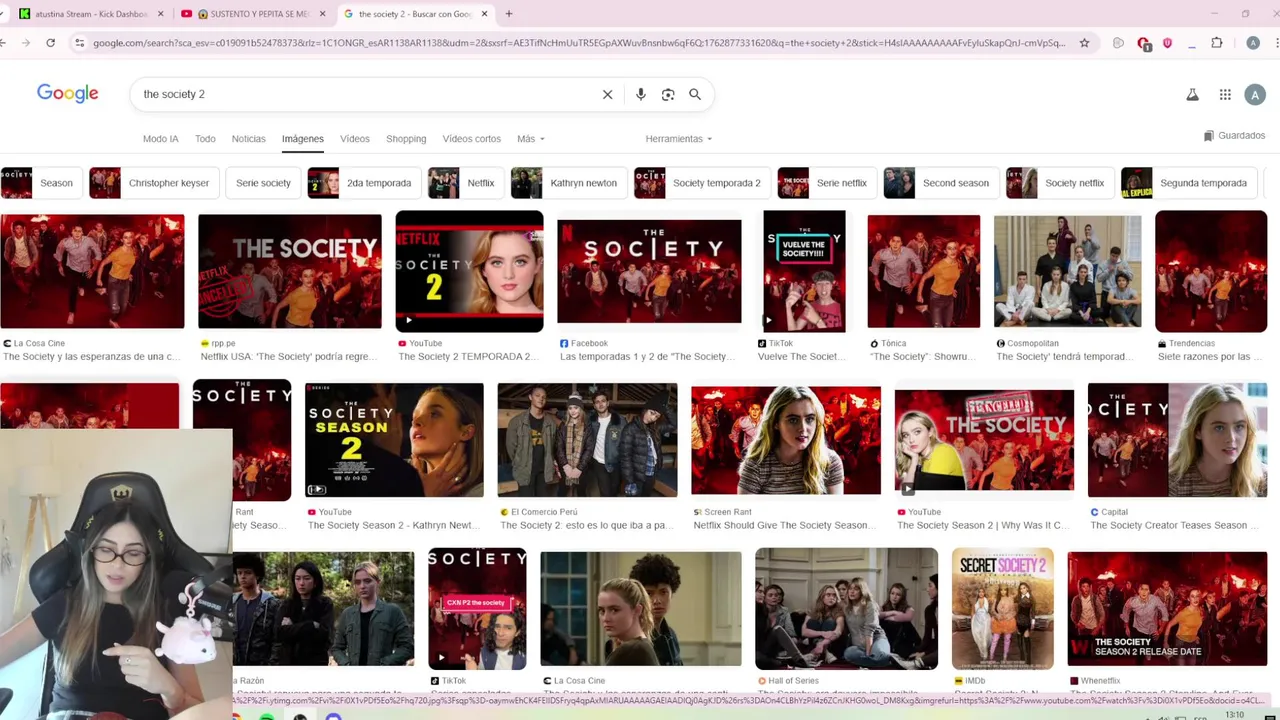Viewport: 1280px width, 720px height.
Task: Bookmark this page with star icon
Action: point(1084,43)
